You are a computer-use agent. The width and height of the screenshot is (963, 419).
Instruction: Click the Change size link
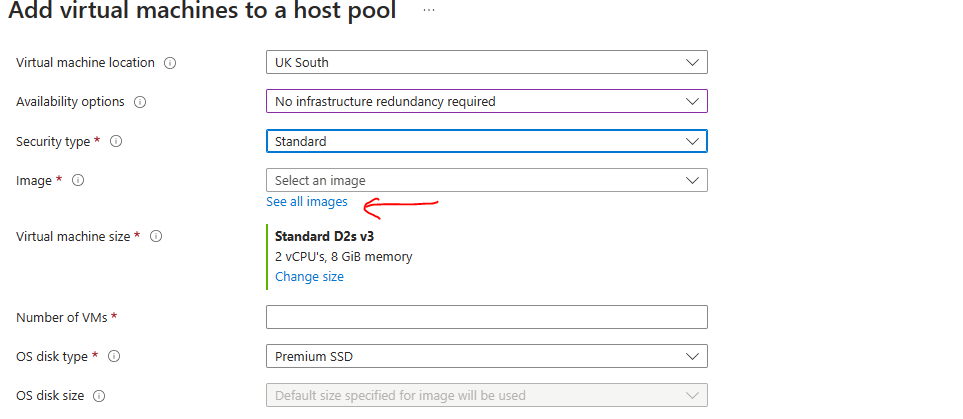click(309, 277)
